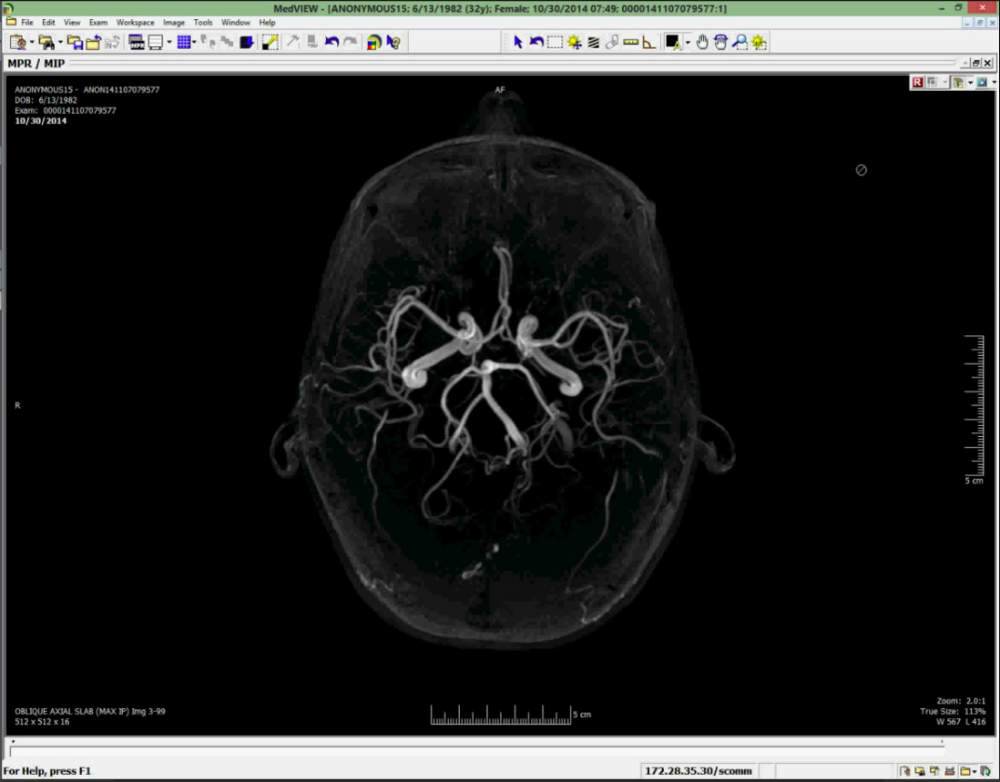The image size is (1000, 782).
Task: Expand the black annotation color dropdown arrow
Action: pyautogui.click(x=687, y=42)
